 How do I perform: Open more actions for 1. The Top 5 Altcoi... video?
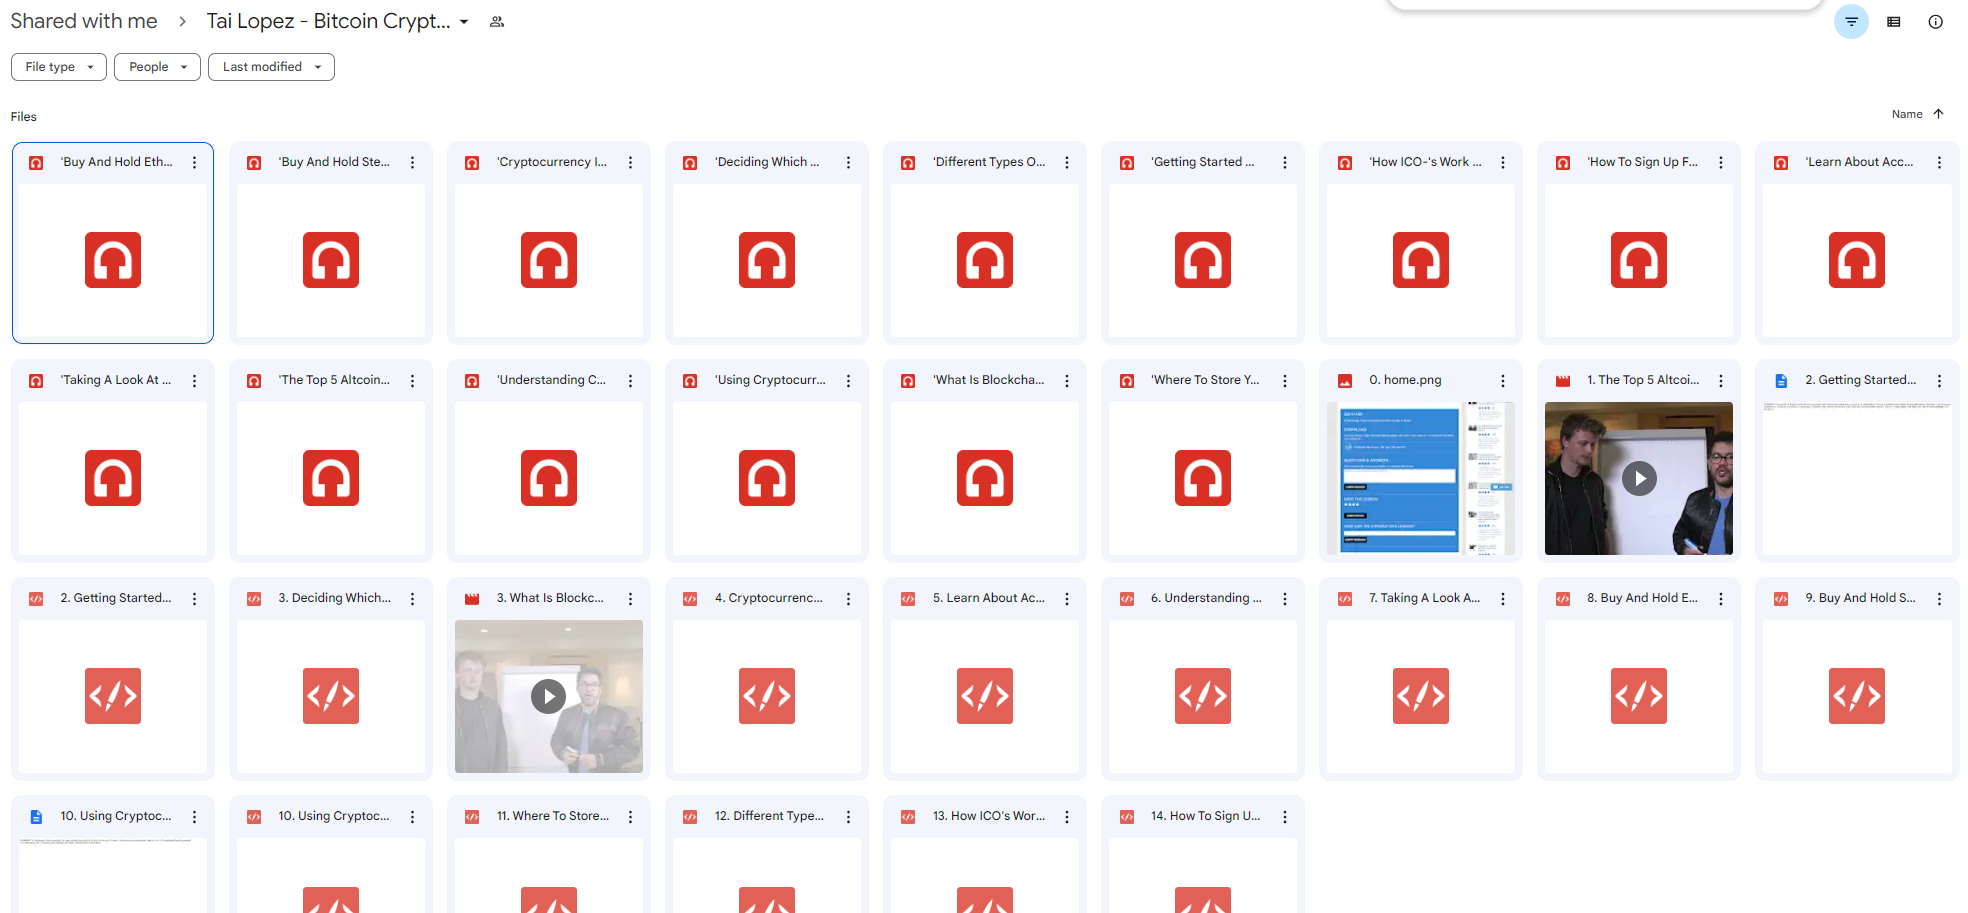pyautogui.click(x=1721, y=381)
